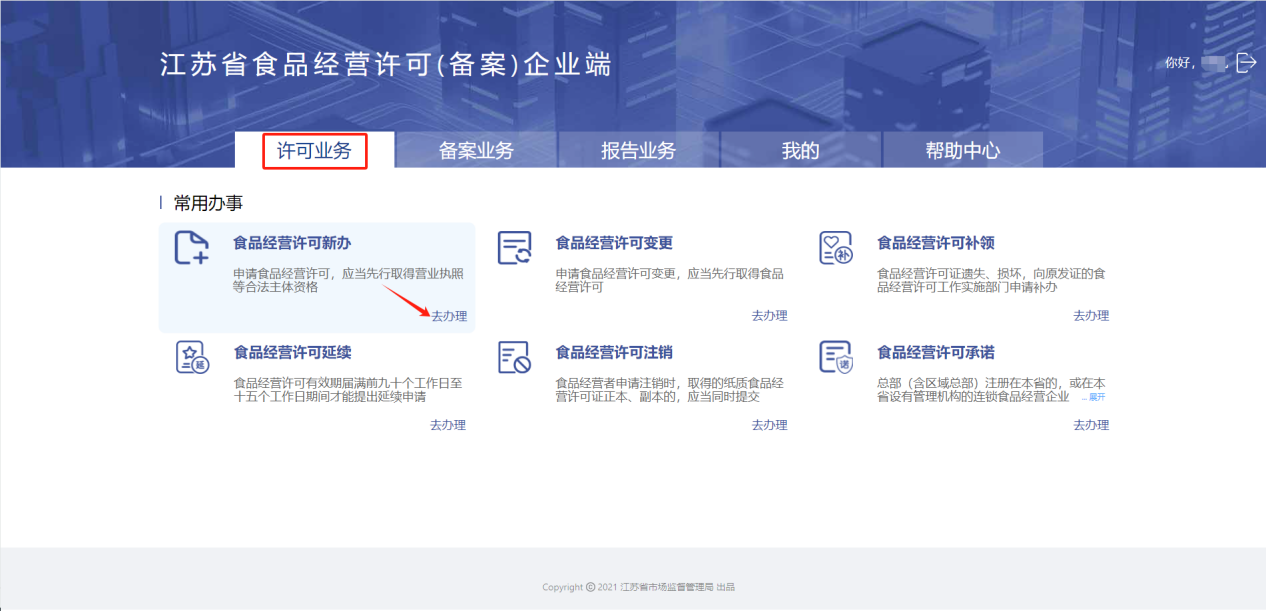Viewport: 1266px width, 611px height.
Task: Click the 食品经营许可承诺 shield icon
Action: 835,357
